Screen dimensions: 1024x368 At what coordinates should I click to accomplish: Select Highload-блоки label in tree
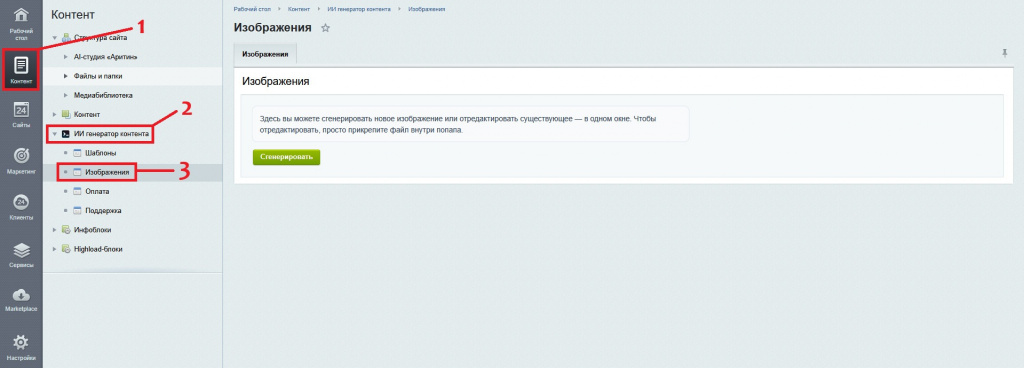click(98, 249)
